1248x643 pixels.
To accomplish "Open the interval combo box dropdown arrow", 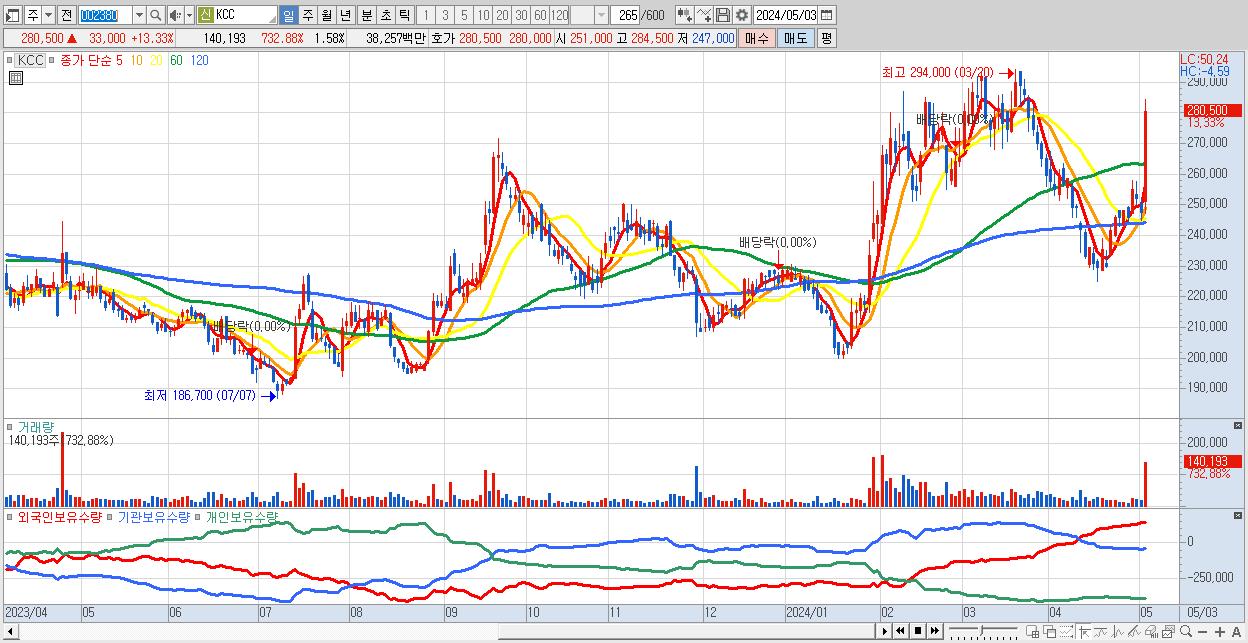I will [x=601, y=15].
